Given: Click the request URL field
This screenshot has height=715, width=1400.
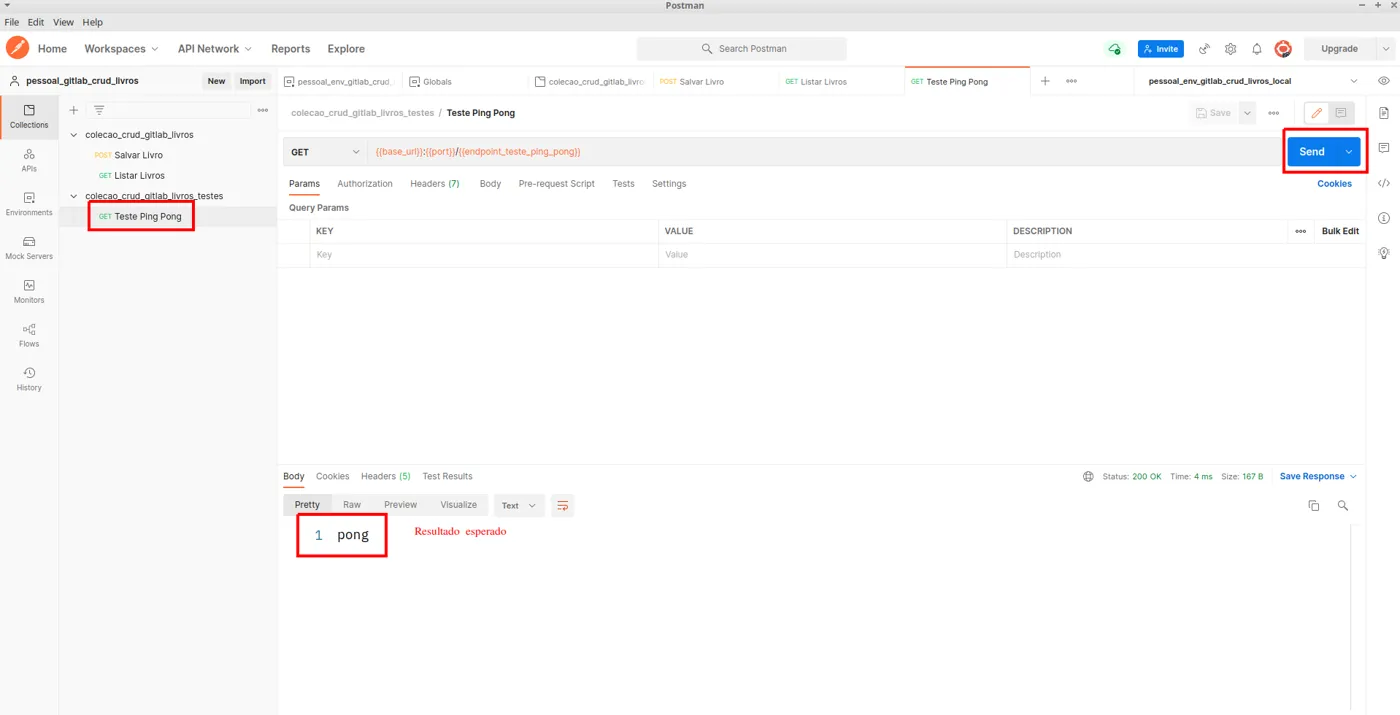Looking at the screenshot, I should pos(825,152).
